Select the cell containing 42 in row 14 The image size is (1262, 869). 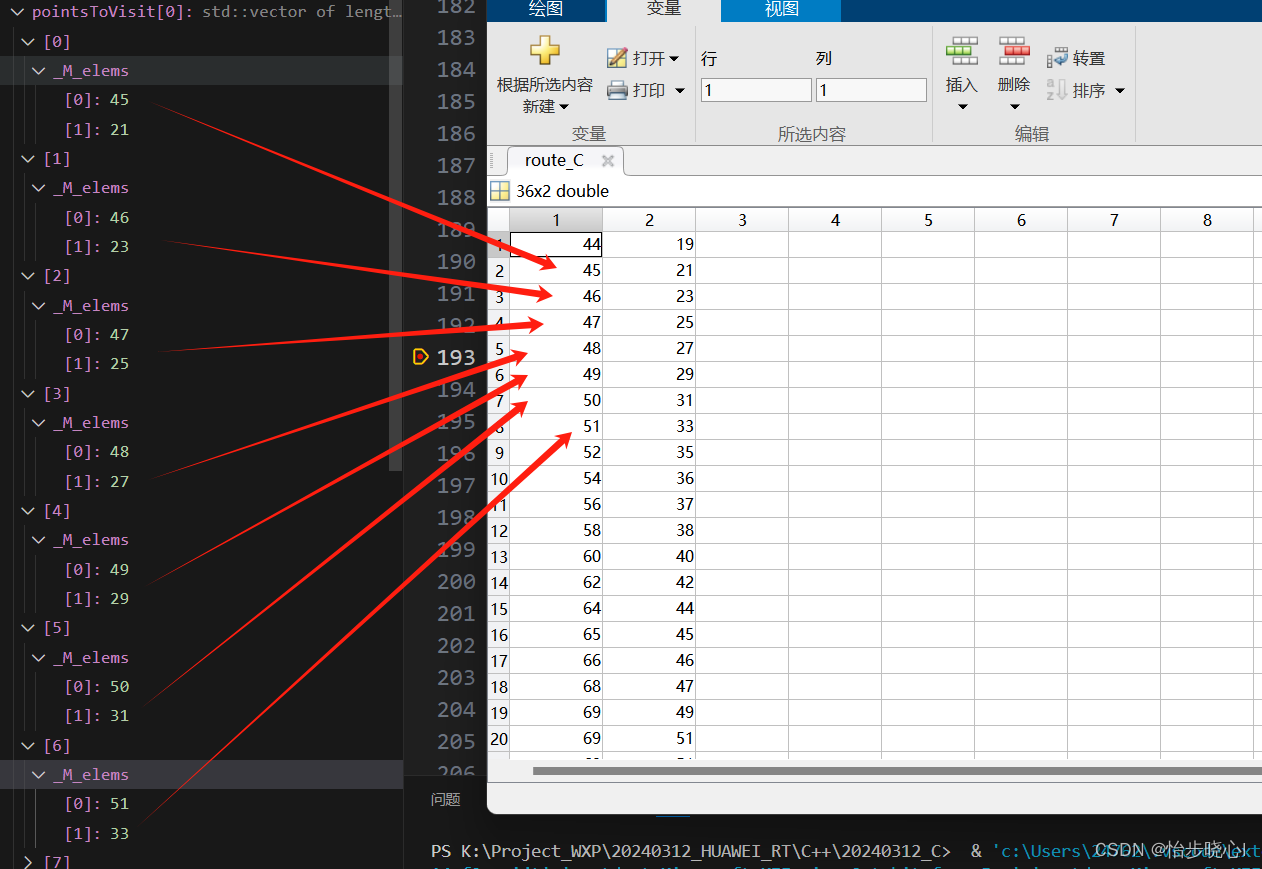pyautogui.click(x=649, y=583)
